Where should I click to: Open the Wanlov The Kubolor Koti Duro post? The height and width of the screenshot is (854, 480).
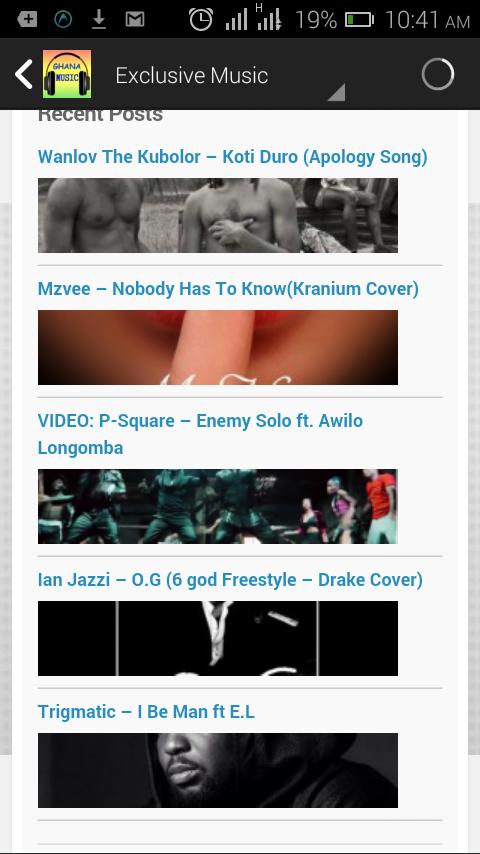[233, 157]
